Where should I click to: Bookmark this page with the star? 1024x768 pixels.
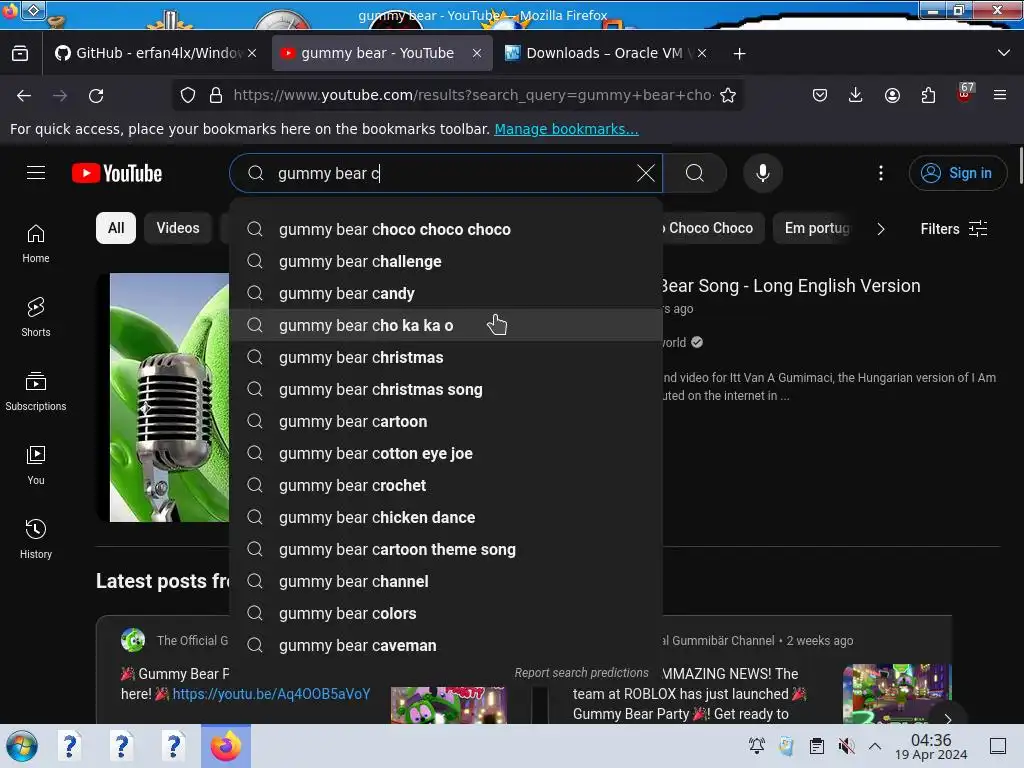(x=728, y=95)
